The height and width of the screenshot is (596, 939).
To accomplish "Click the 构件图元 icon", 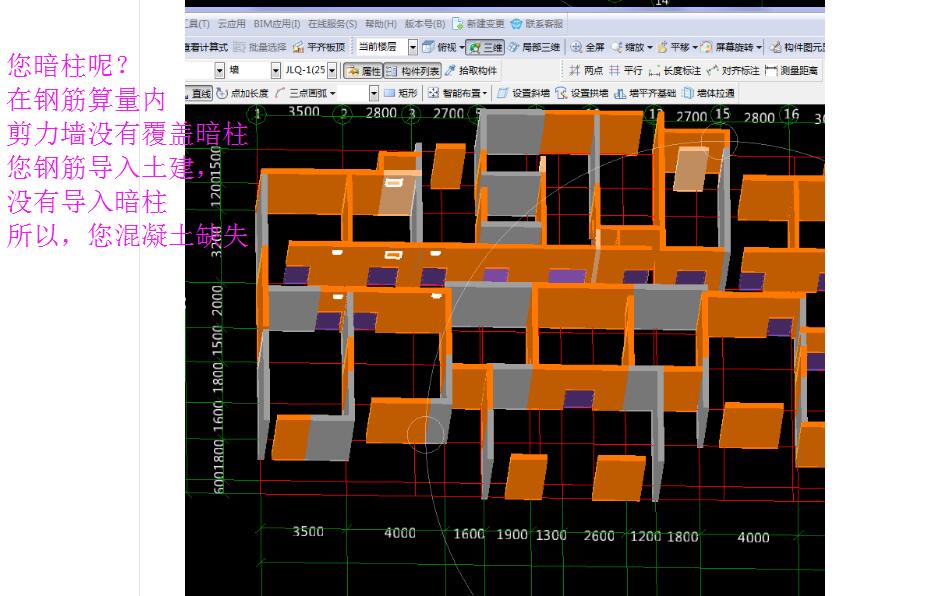I will (x=776, y=47).
